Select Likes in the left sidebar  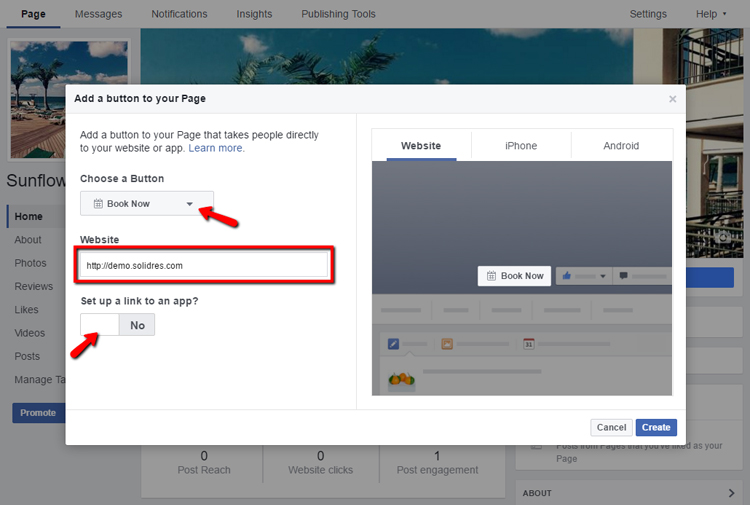[x=26, y=309]
